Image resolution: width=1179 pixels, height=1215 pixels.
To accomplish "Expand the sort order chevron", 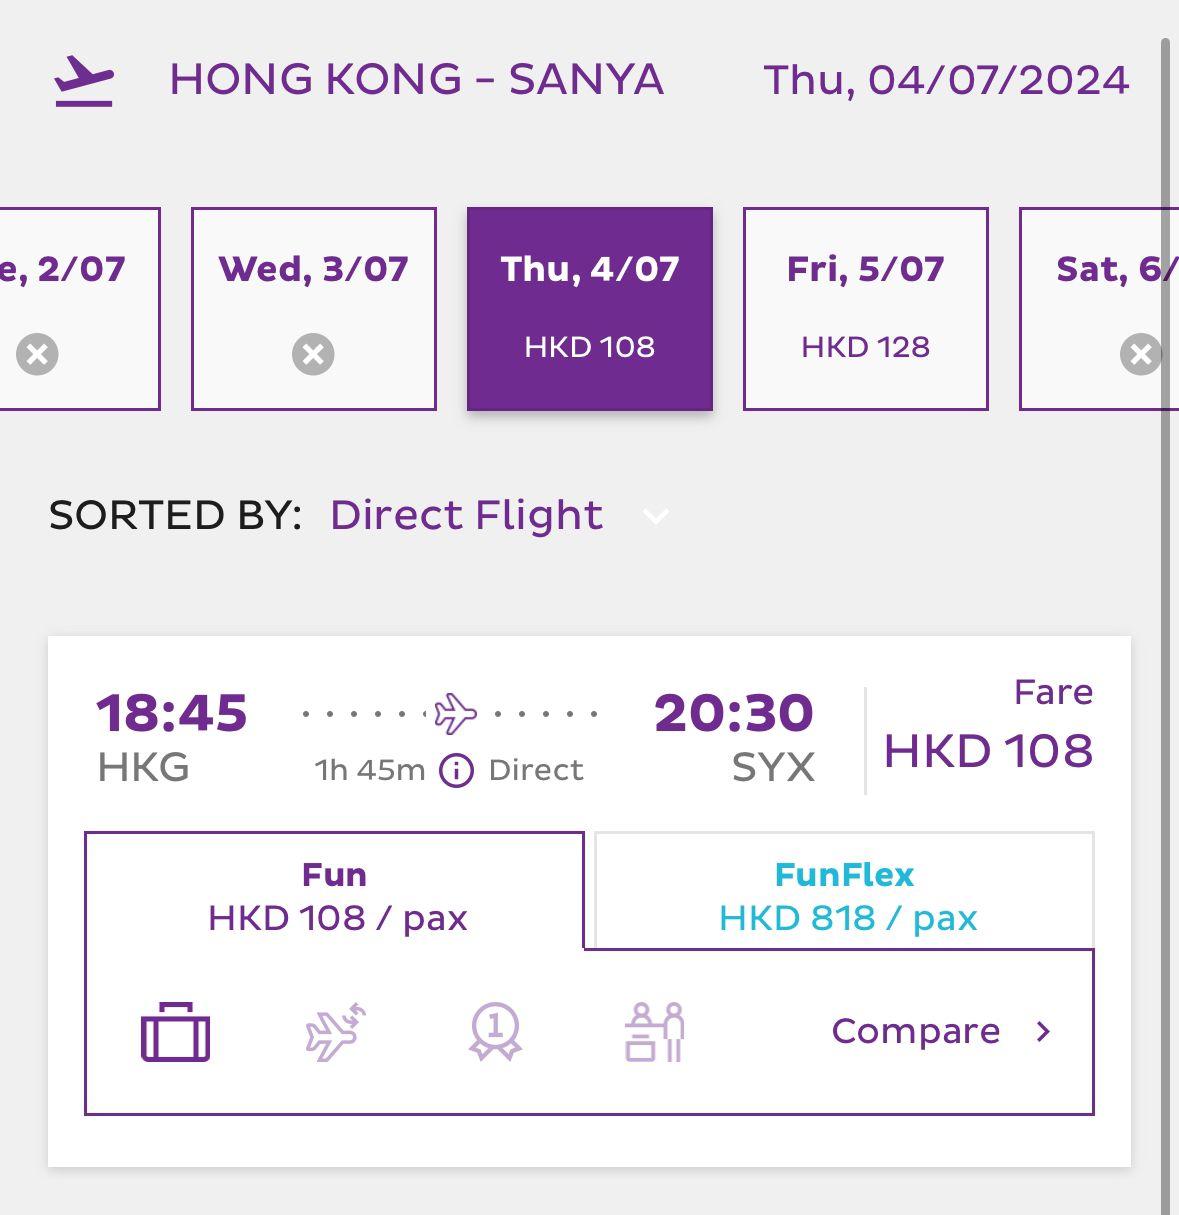I will 656,516.
